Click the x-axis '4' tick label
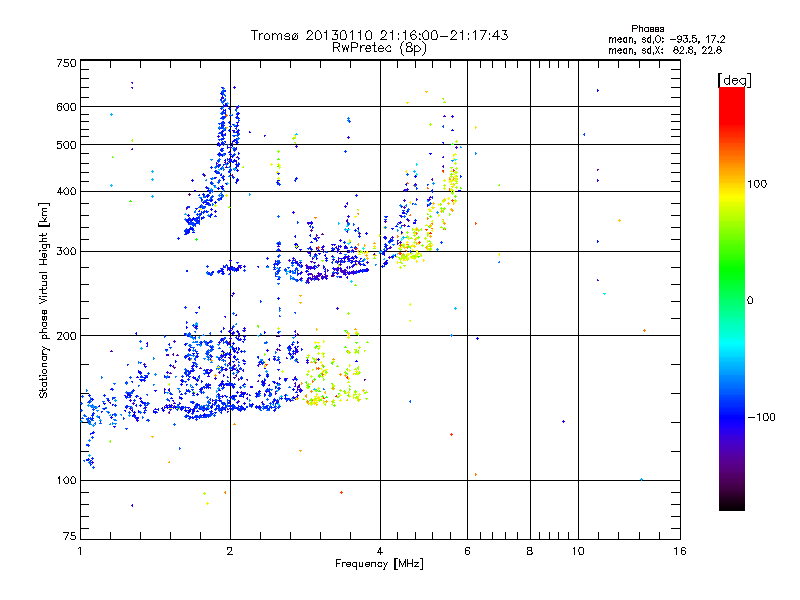The width and height of the screenshot is (800, 600). click(x=380, y=551)
